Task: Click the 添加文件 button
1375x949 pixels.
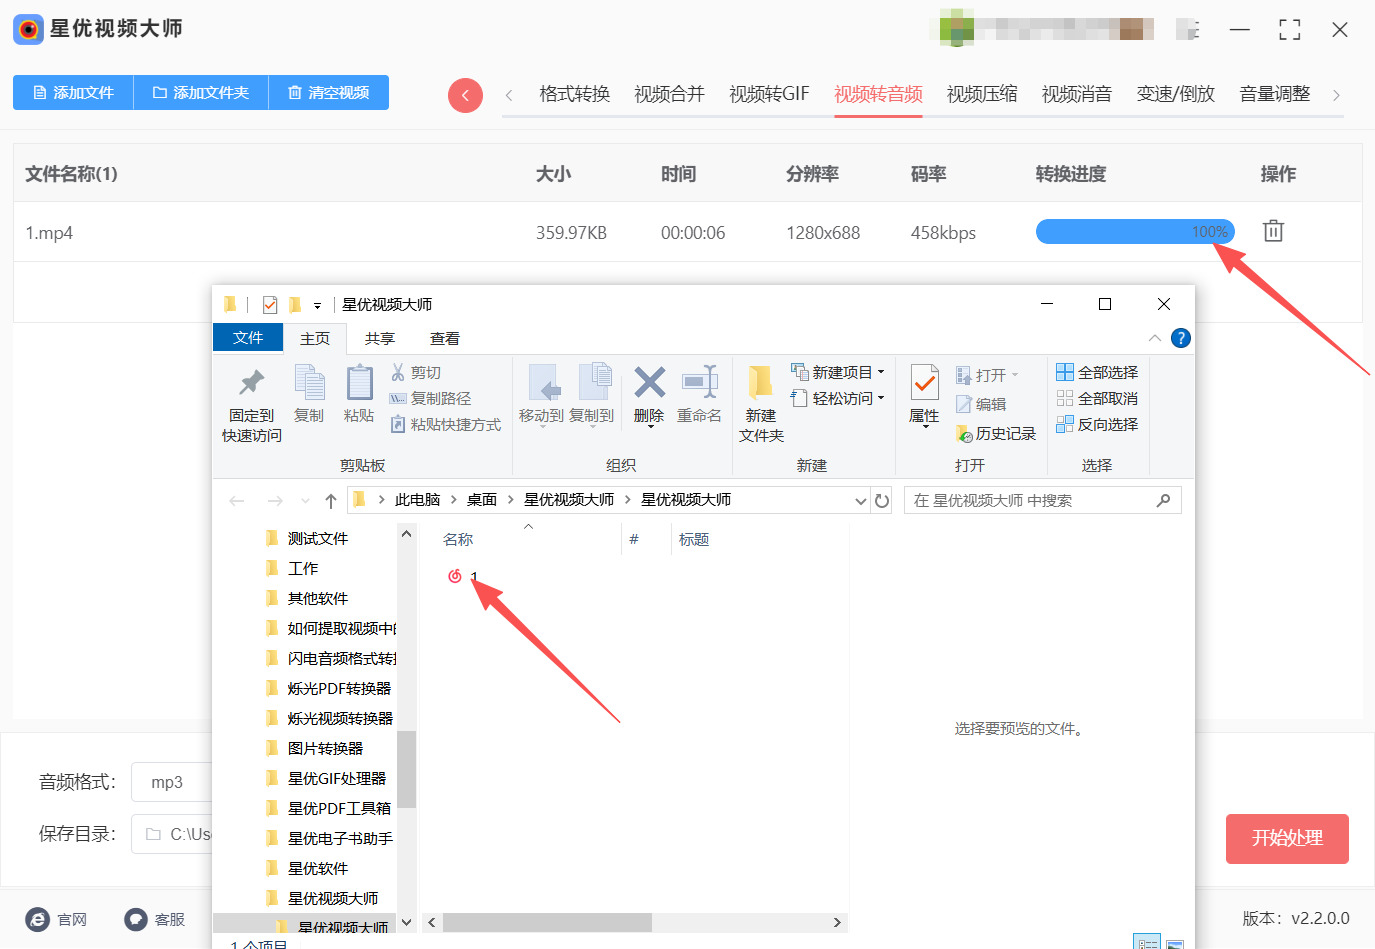Action: [72, 92]
